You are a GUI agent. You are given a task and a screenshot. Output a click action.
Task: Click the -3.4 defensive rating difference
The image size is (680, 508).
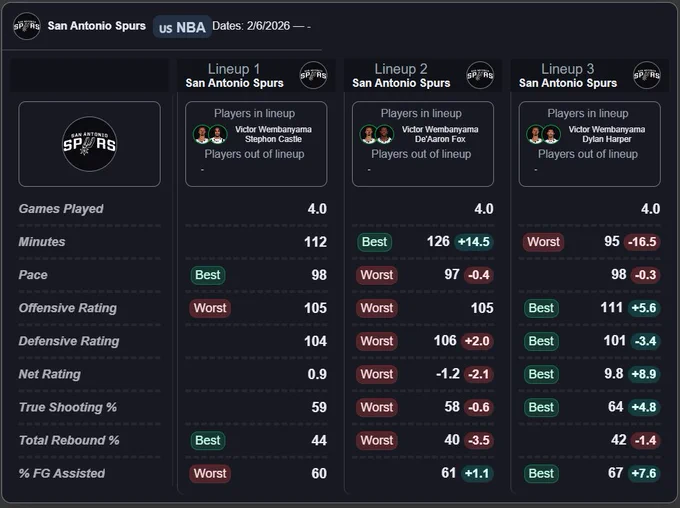(x=645, y=341)
